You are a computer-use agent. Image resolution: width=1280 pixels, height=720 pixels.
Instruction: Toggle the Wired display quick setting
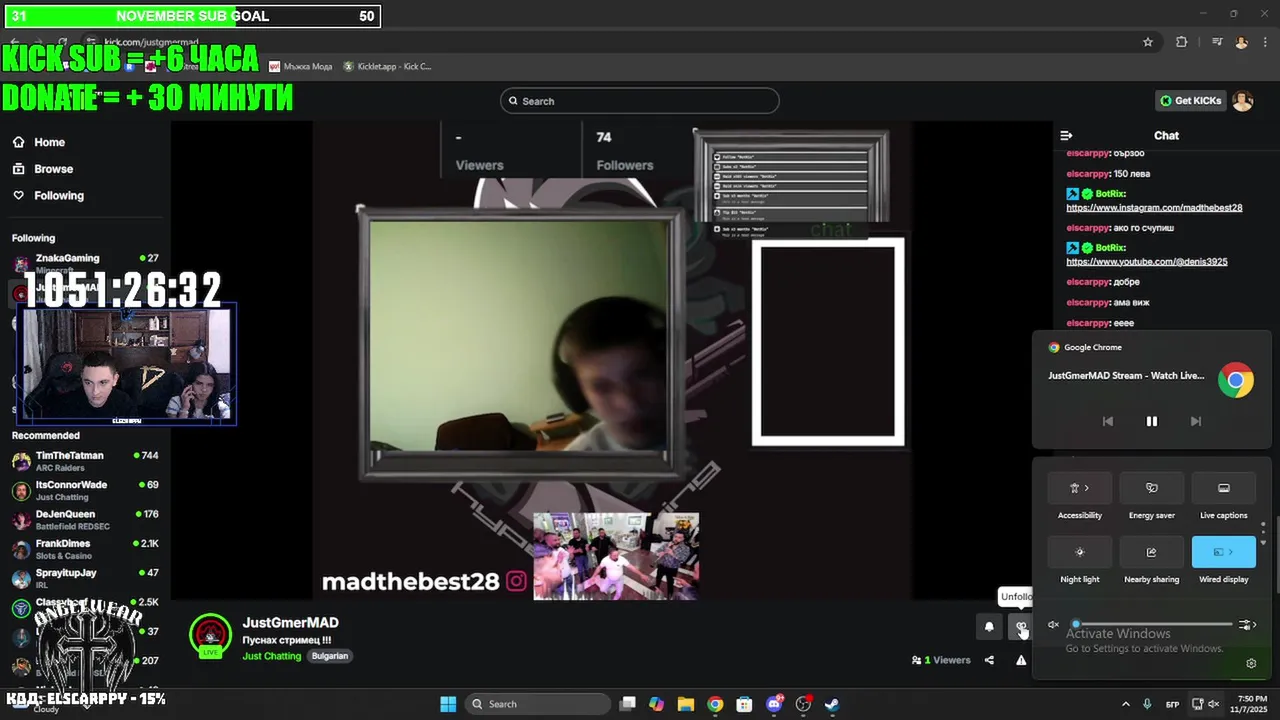pos(1223,552)
